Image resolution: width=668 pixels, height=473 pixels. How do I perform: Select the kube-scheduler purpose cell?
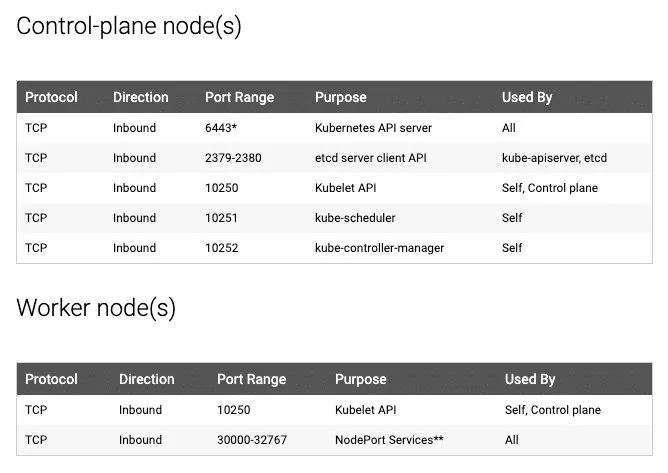point(355,218)
